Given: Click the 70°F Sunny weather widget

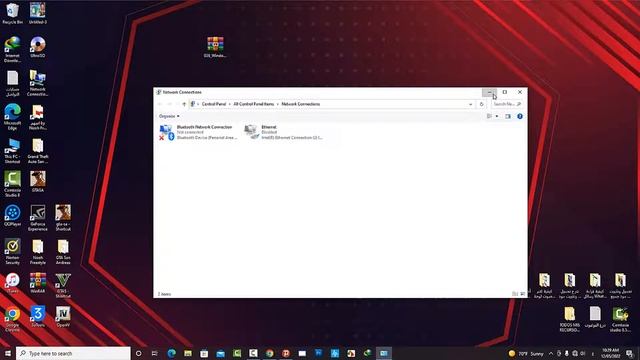Looking at the screenshot, I should pyautogui.click(x=526, y=353).
